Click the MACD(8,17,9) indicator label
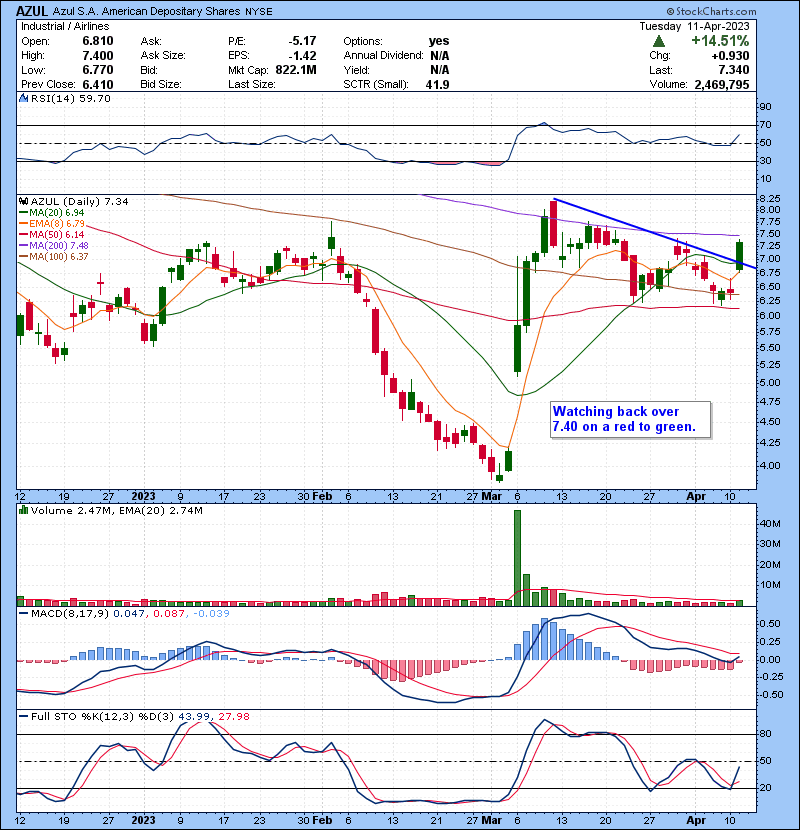Viewport: 800px width, 830px height. coord(69,614)
